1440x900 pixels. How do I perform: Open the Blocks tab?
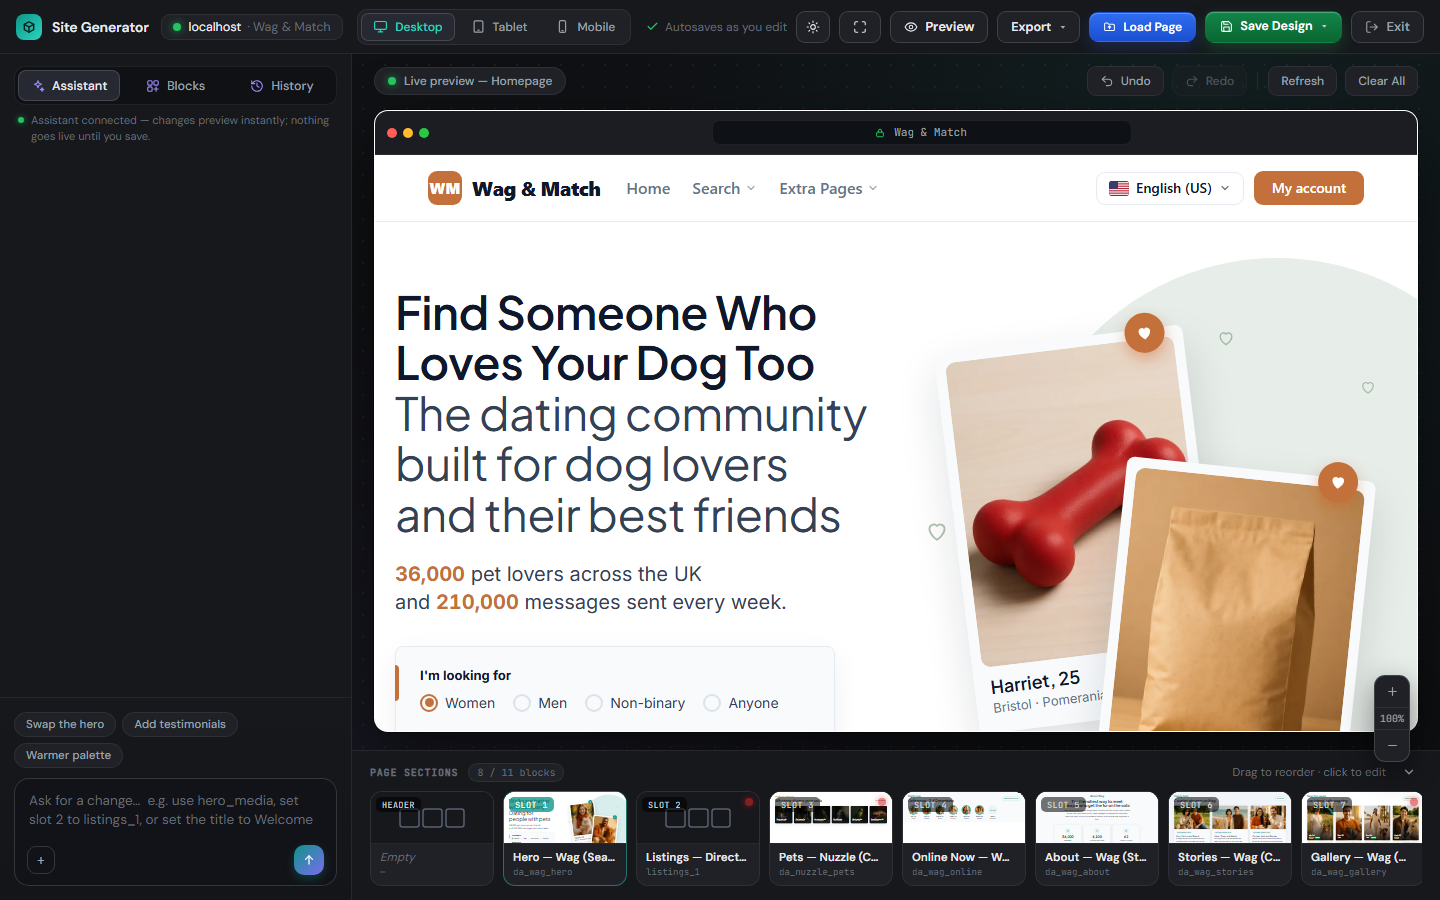[176, 86]
